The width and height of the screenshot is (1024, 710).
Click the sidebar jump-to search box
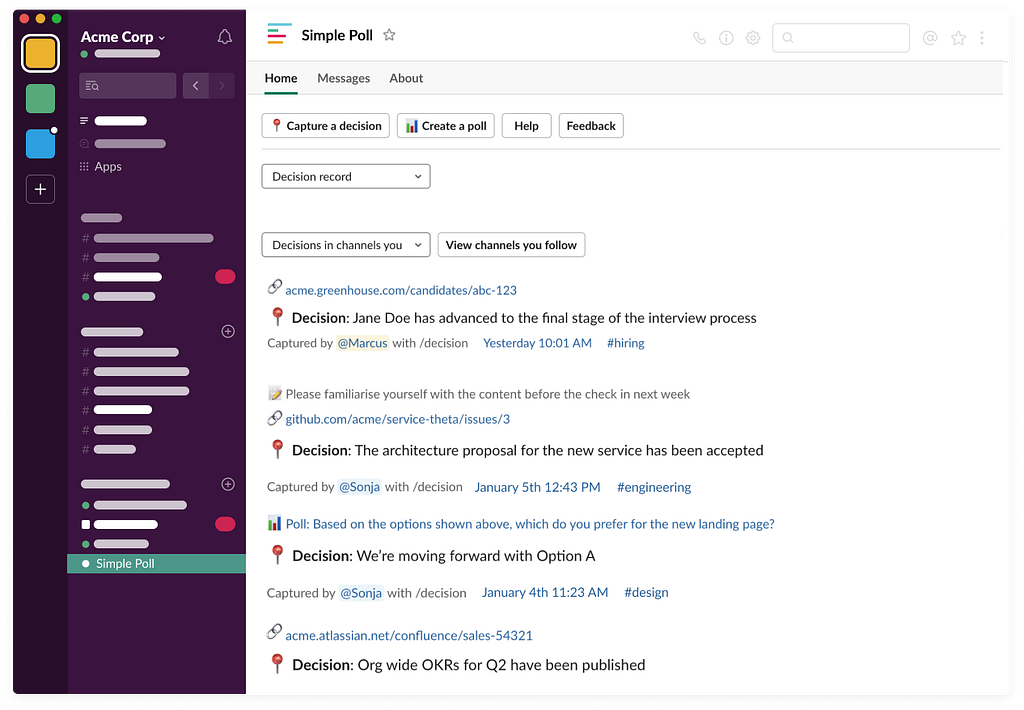[x=127, y=86]
